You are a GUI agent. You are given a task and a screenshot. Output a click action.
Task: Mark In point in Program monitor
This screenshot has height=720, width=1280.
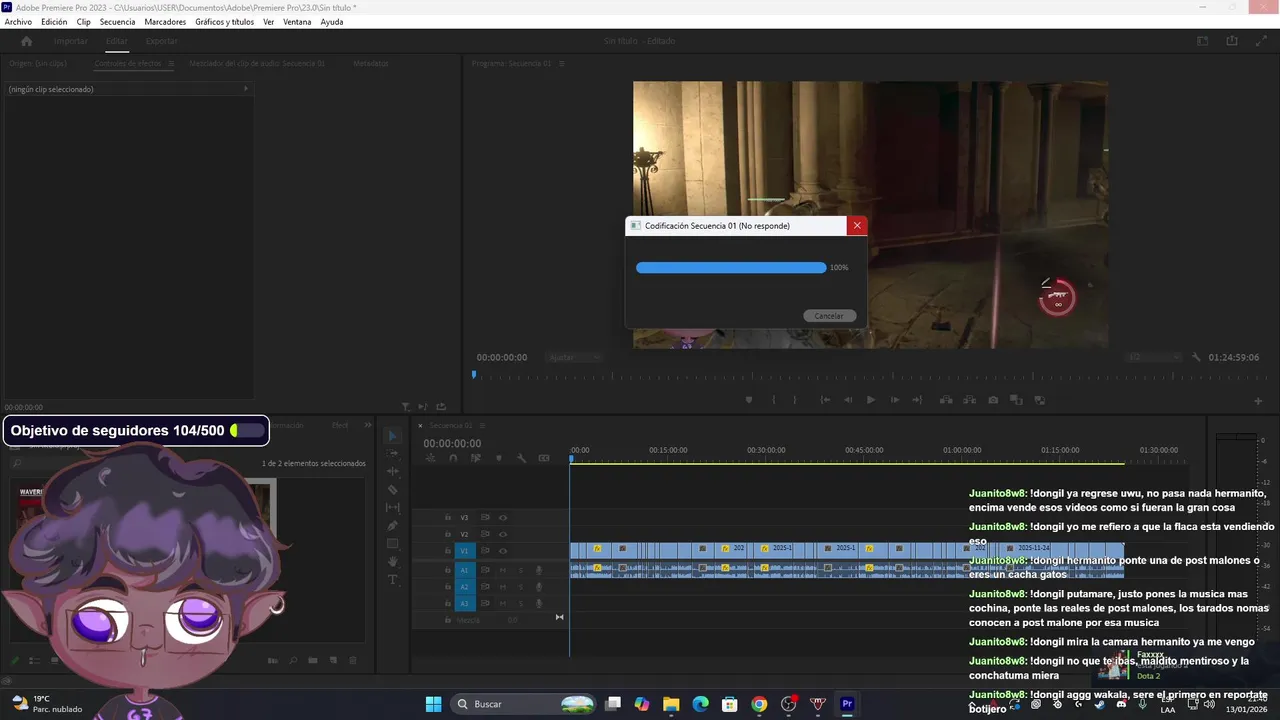773,400
